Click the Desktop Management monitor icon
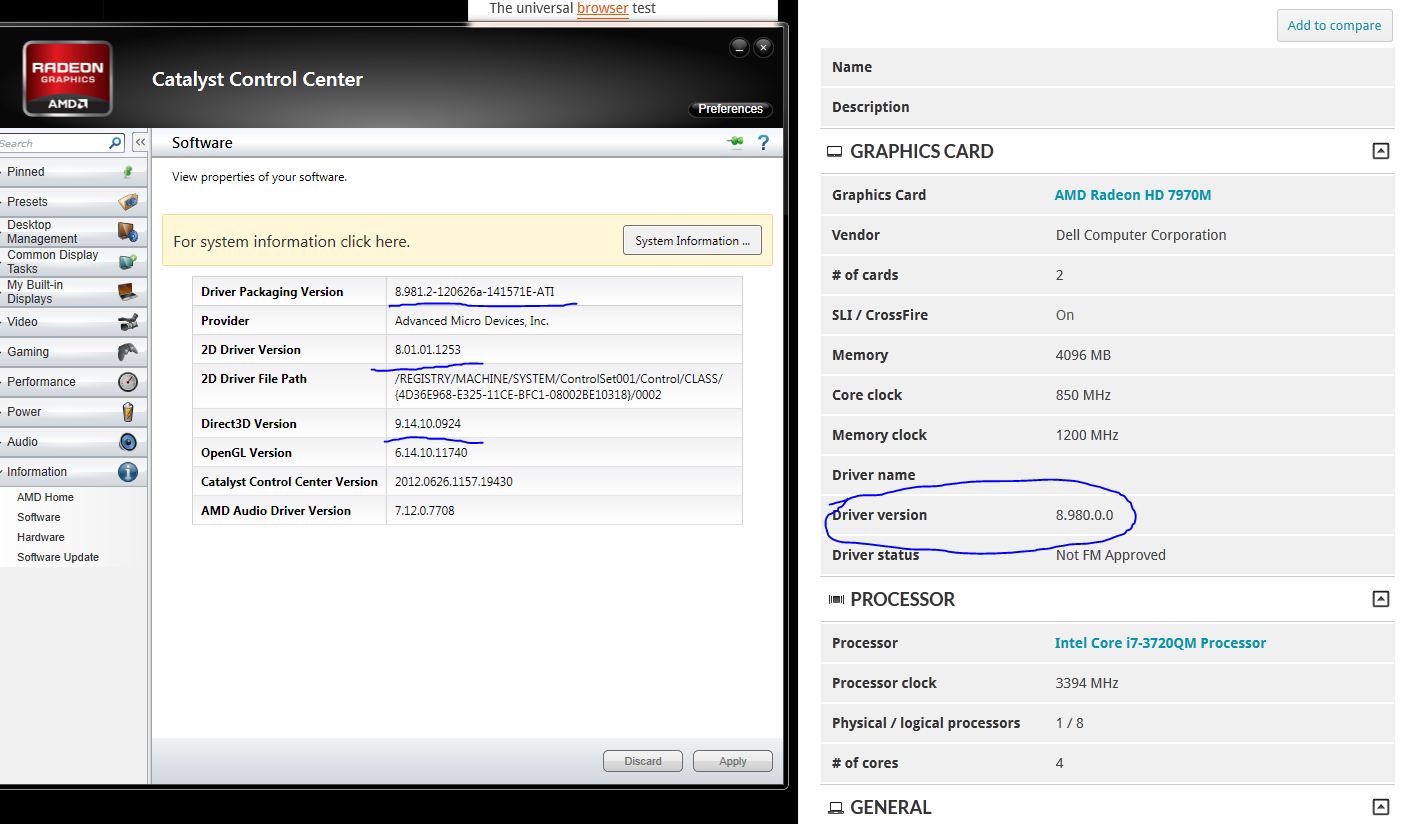Viewport: 1402px width, 824px height. point(128,232)
